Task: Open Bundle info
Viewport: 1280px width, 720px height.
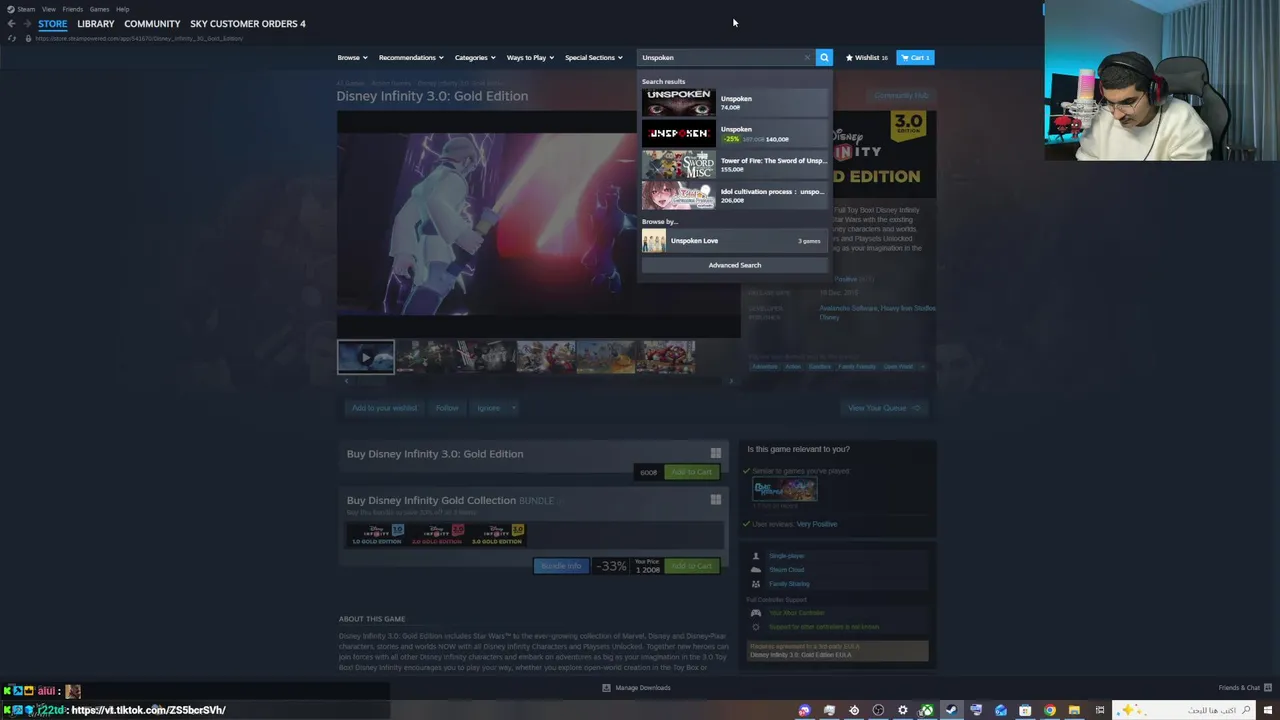Action: pyautogui.click(x=560, y=566)
